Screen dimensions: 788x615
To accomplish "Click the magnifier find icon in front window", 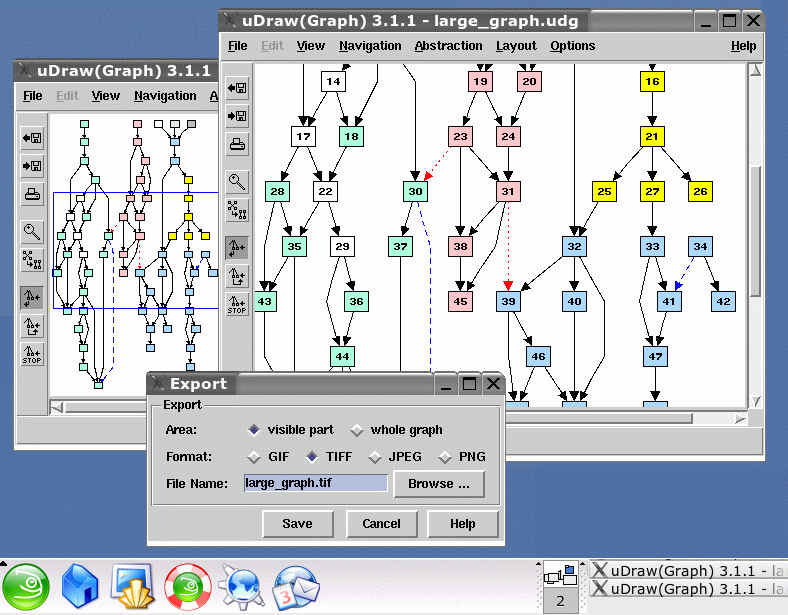I will tap(237, 182).
